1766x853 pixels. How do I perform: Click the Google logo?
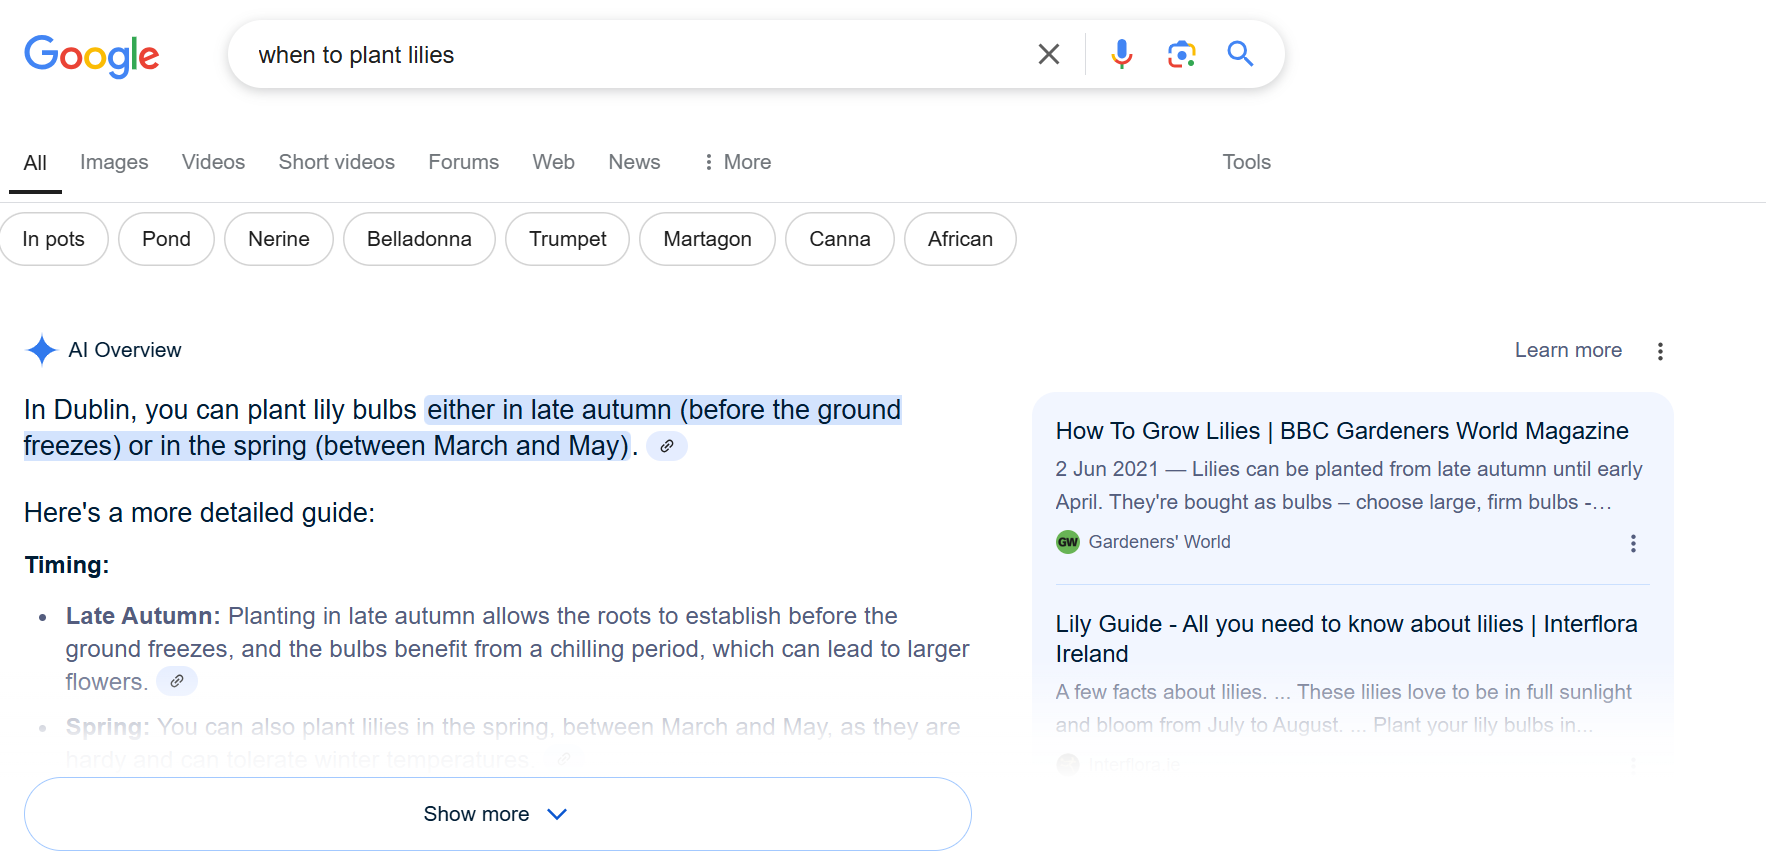point(92,56)
